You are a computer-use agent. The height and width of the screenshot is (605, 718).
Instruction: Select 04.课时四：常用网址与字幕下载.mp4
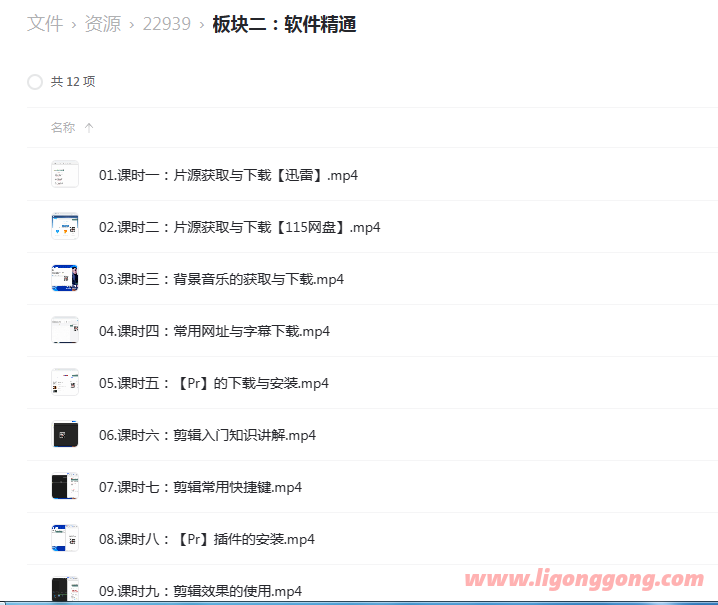coord(214,331)
